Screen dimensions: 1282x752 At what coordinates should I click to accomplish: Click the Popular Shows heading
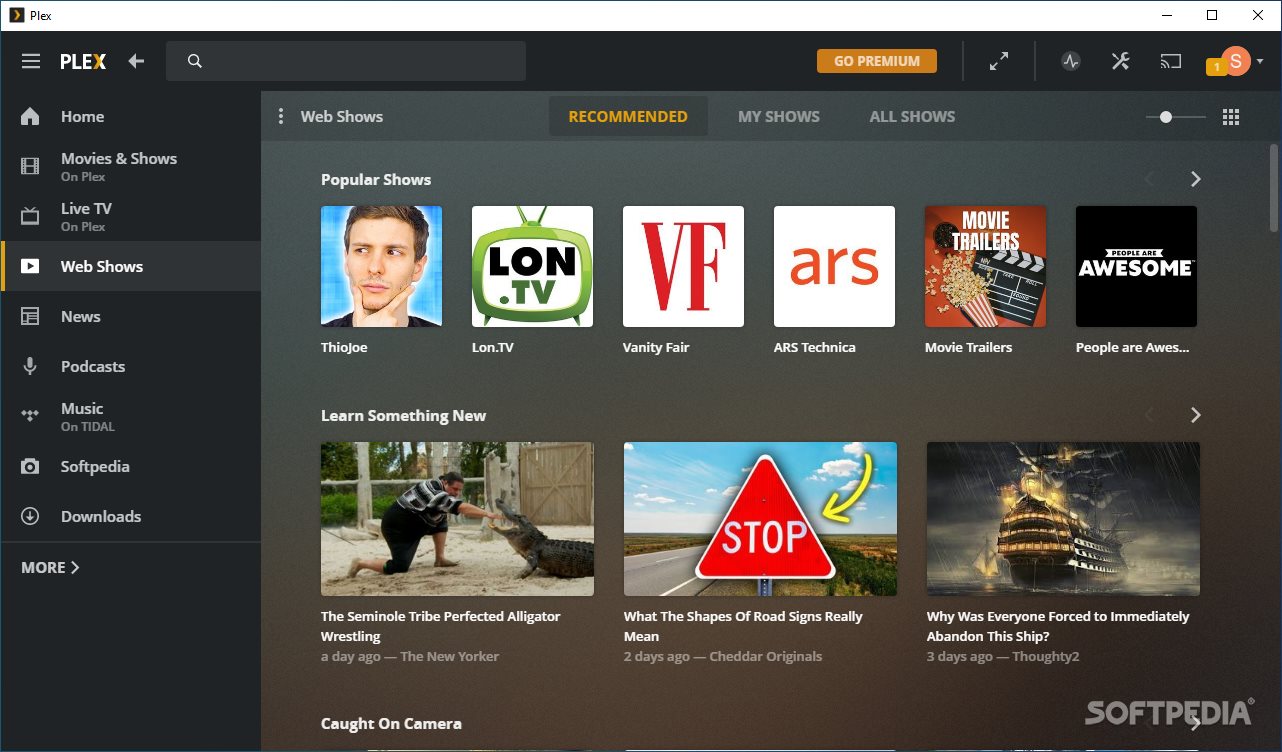coord(376,179)
